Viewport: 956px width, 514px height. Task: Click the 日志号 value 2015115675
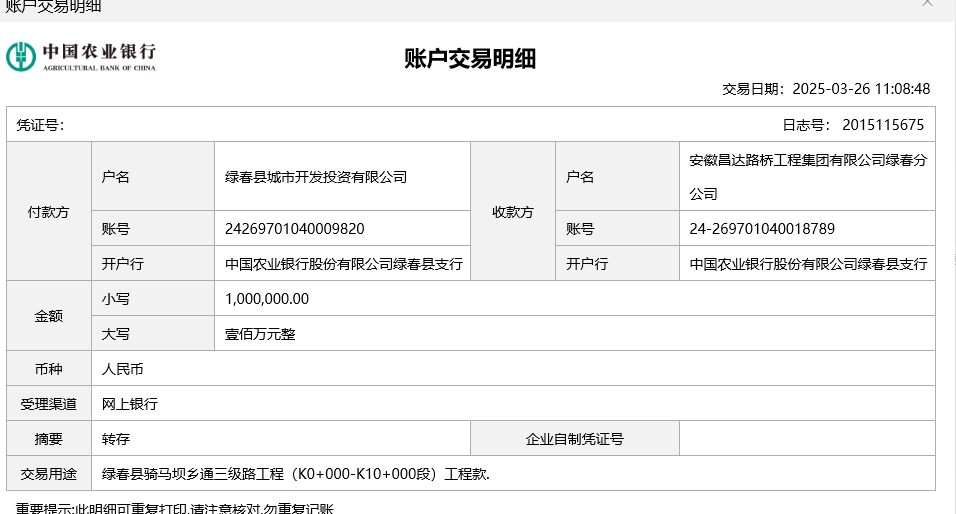(883, 125)
